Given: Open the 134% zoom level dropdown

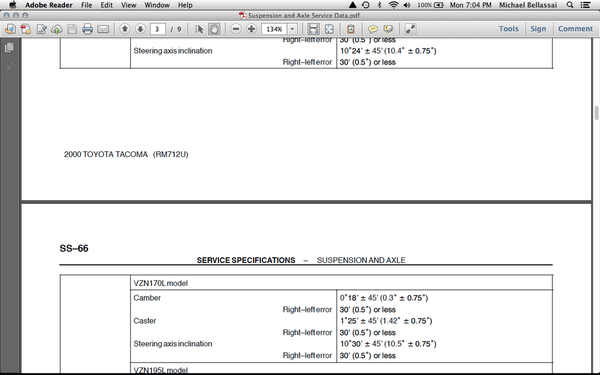Looking at the screenshot, I should 293,29.
